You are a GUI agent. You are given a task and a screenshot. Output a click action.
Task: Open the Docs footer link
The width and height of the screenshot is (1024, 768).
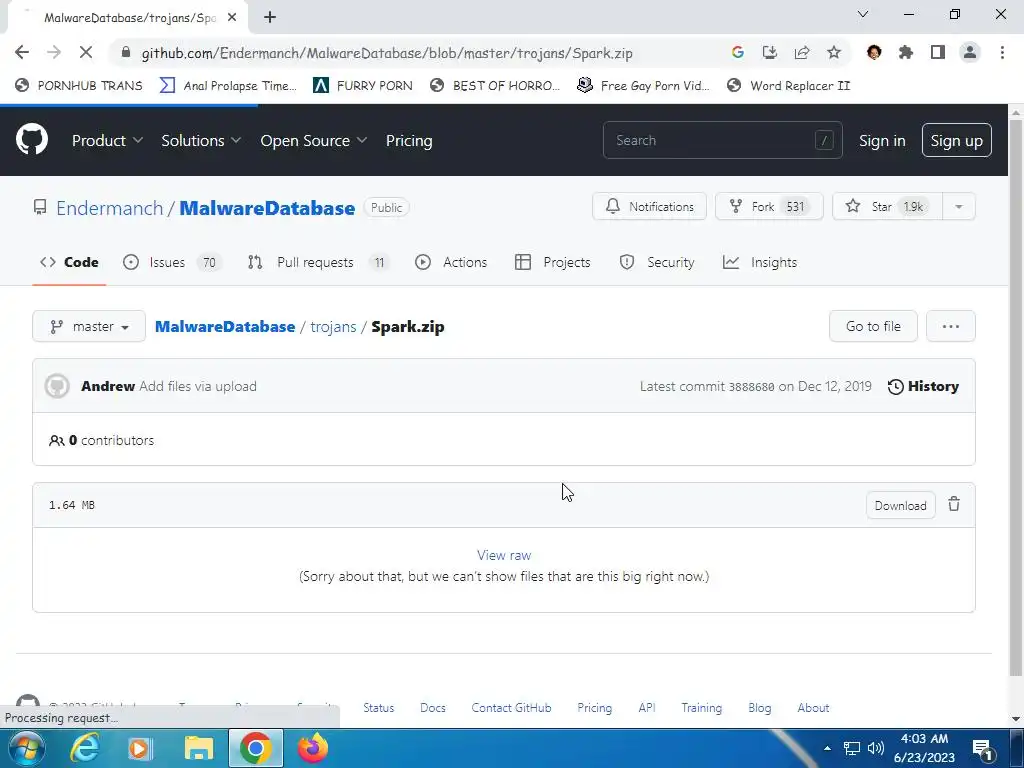433,708
